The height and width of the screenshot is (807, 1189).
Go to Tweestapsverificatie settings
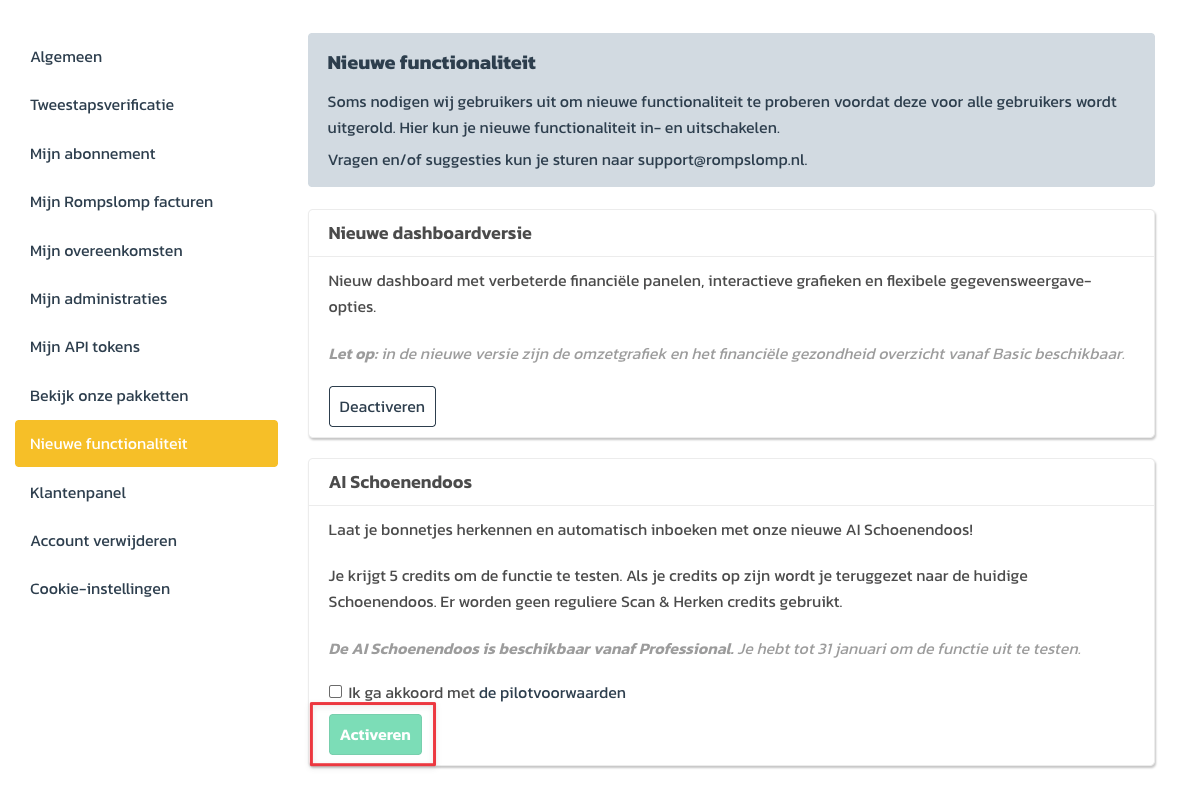[x=102, y=105]
